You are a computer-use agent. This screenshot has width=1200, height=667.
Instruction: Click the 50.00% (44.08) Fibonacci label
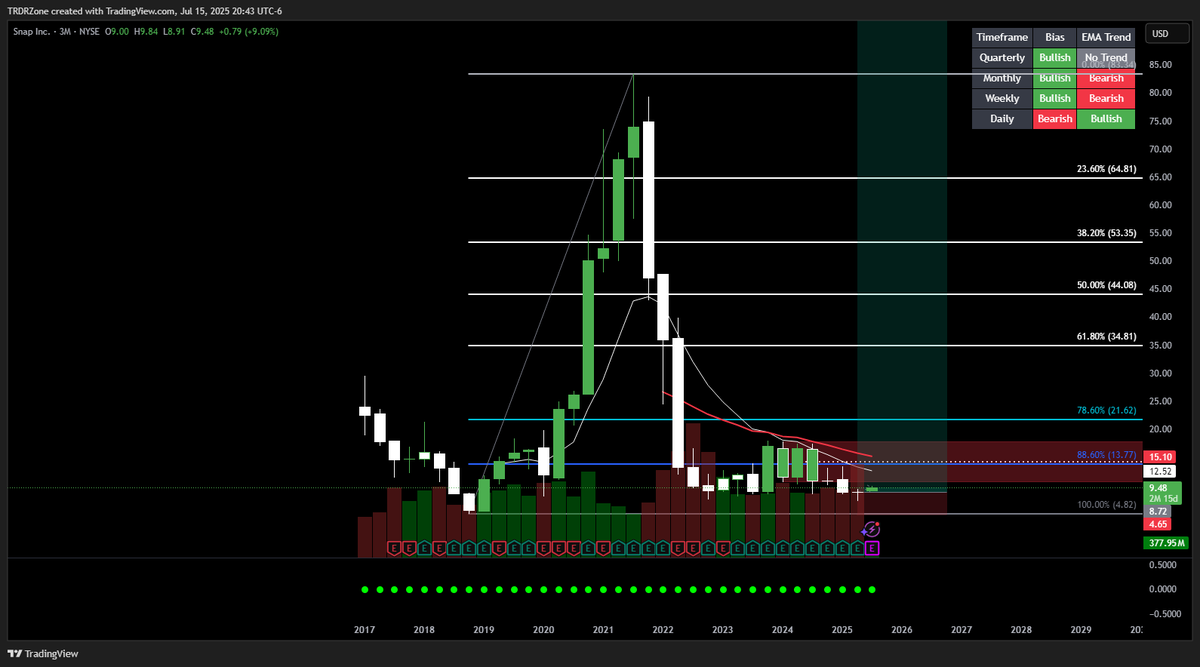pos(1108,286)
